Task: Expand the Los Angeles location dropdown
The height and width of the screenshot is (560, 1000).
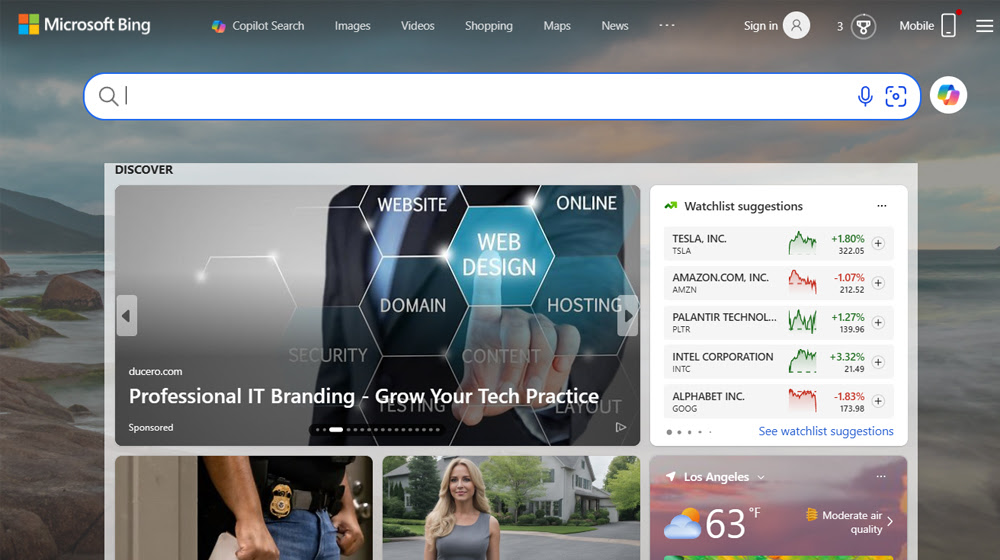Action: coord(761,477)
